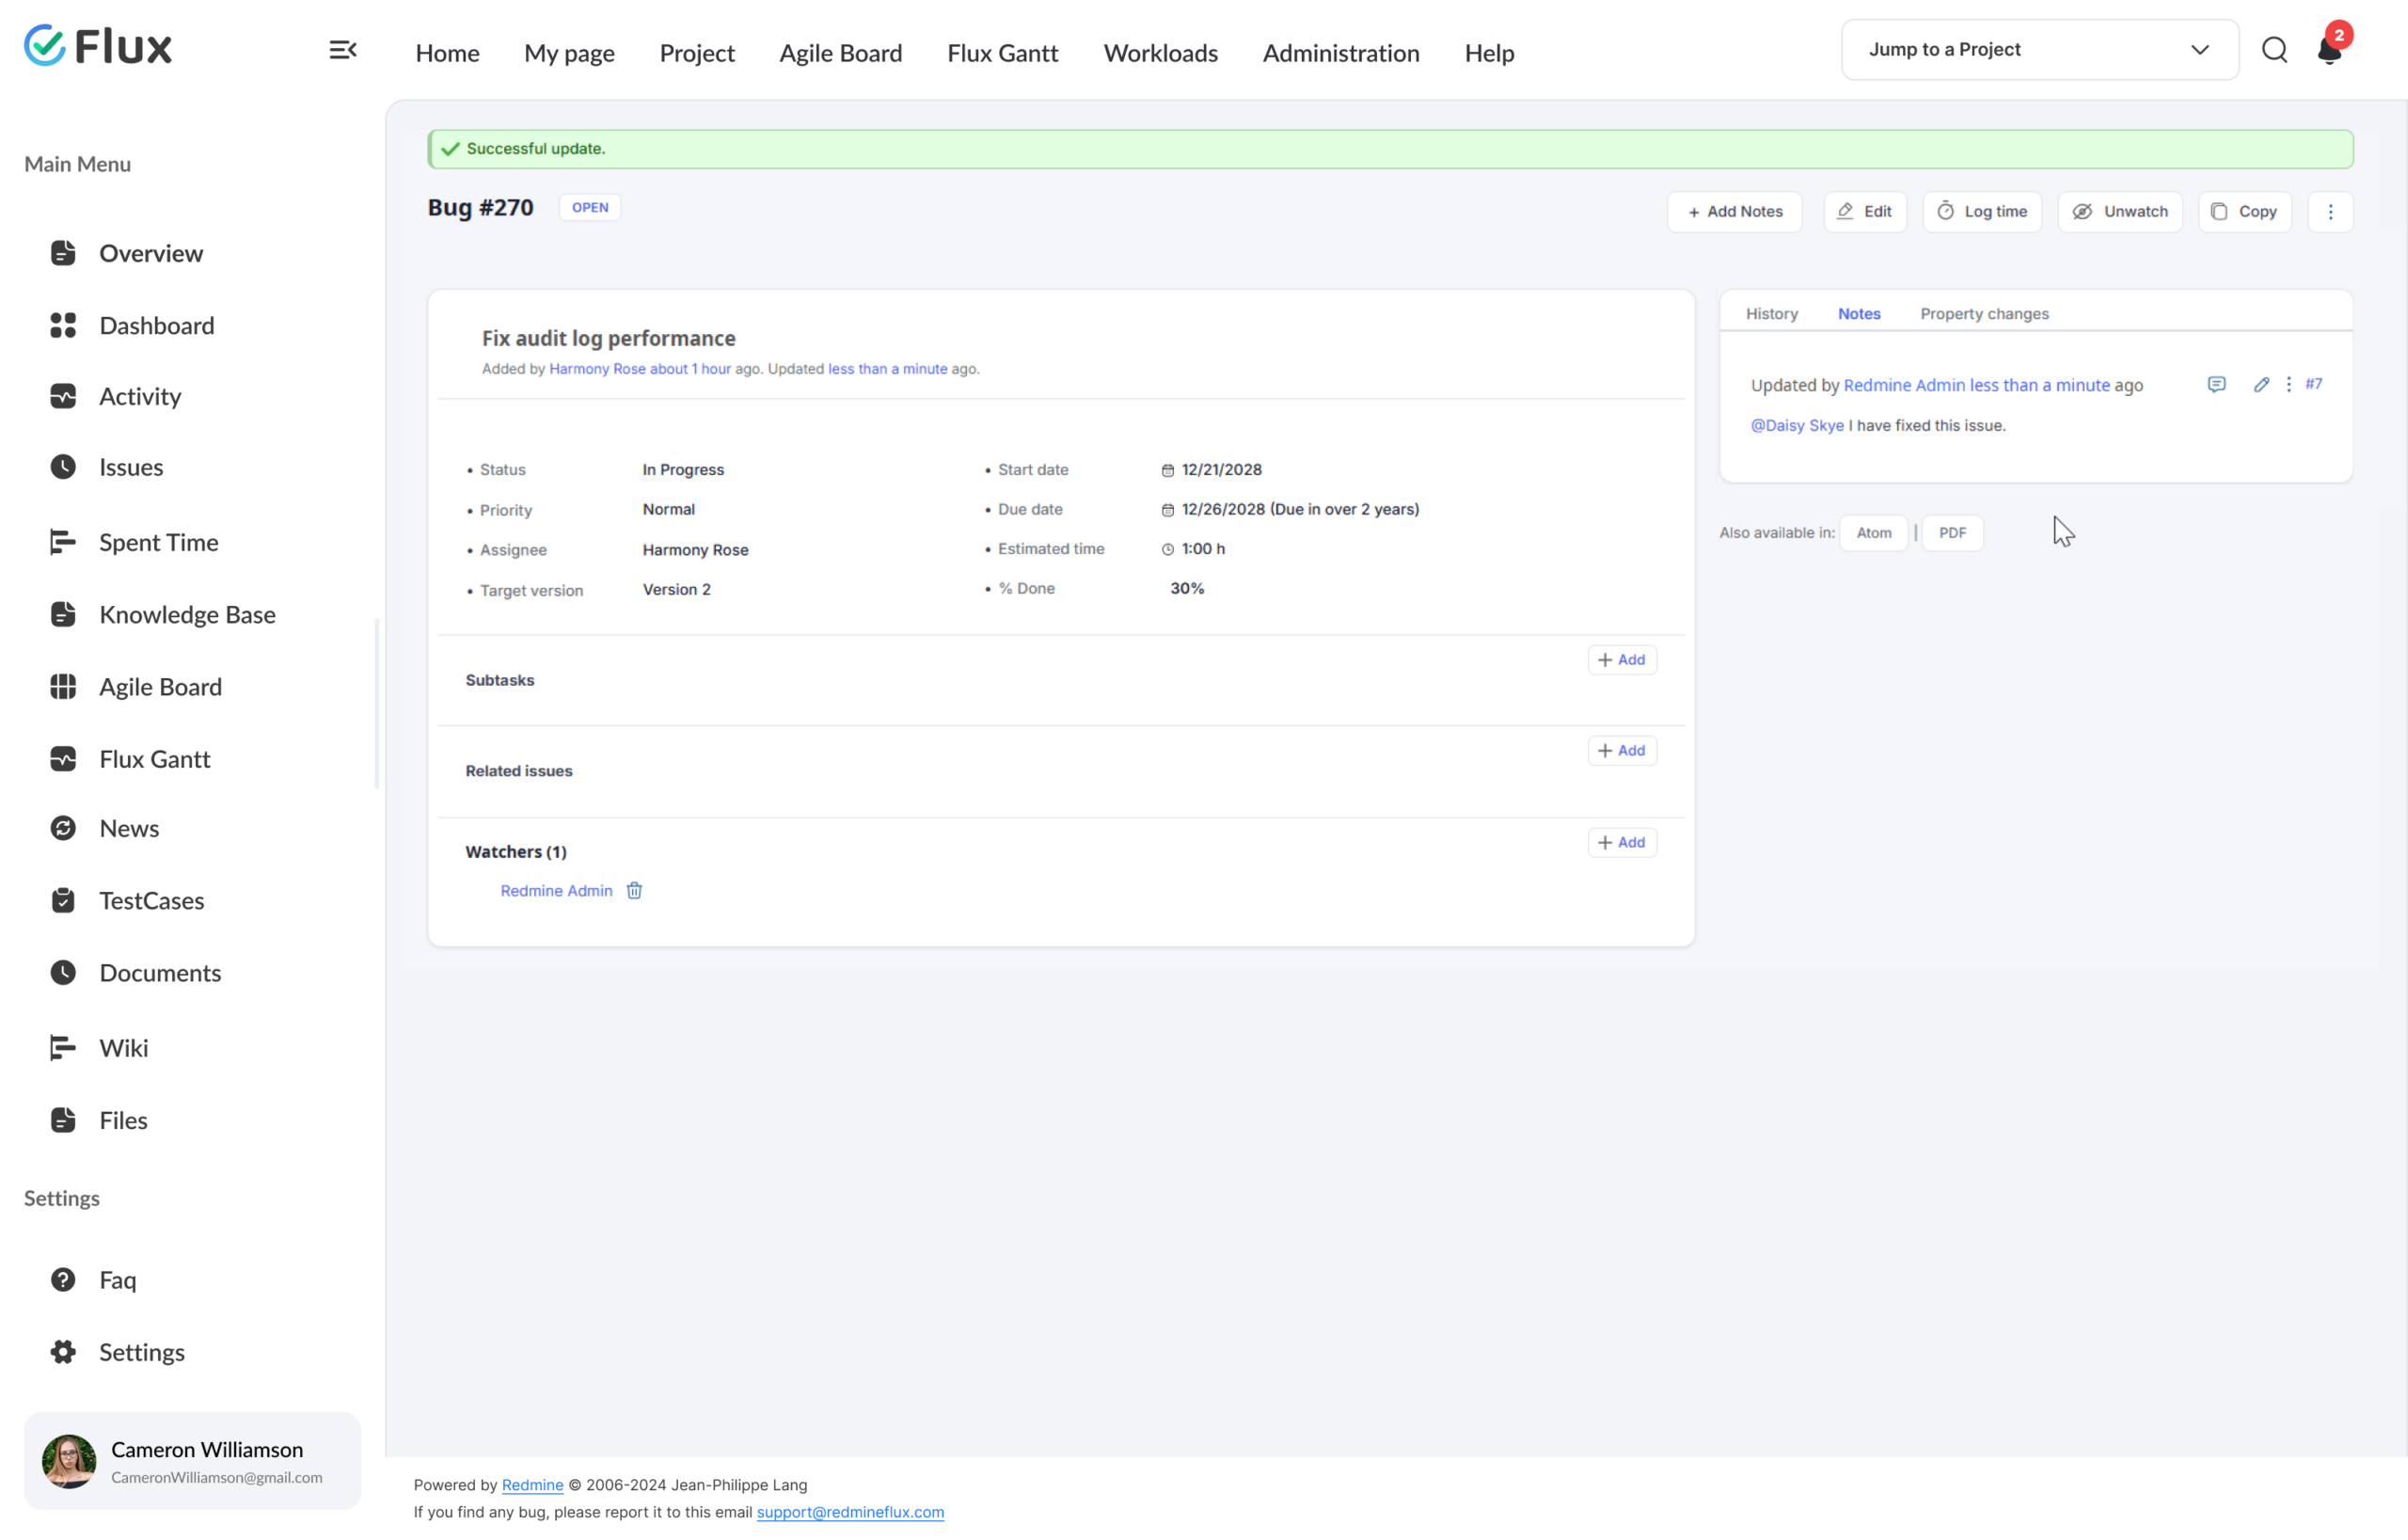This screenshot has height=1540, width=2408.
Task: Open the three-dot more actions menu
Action: point(2330,212)
